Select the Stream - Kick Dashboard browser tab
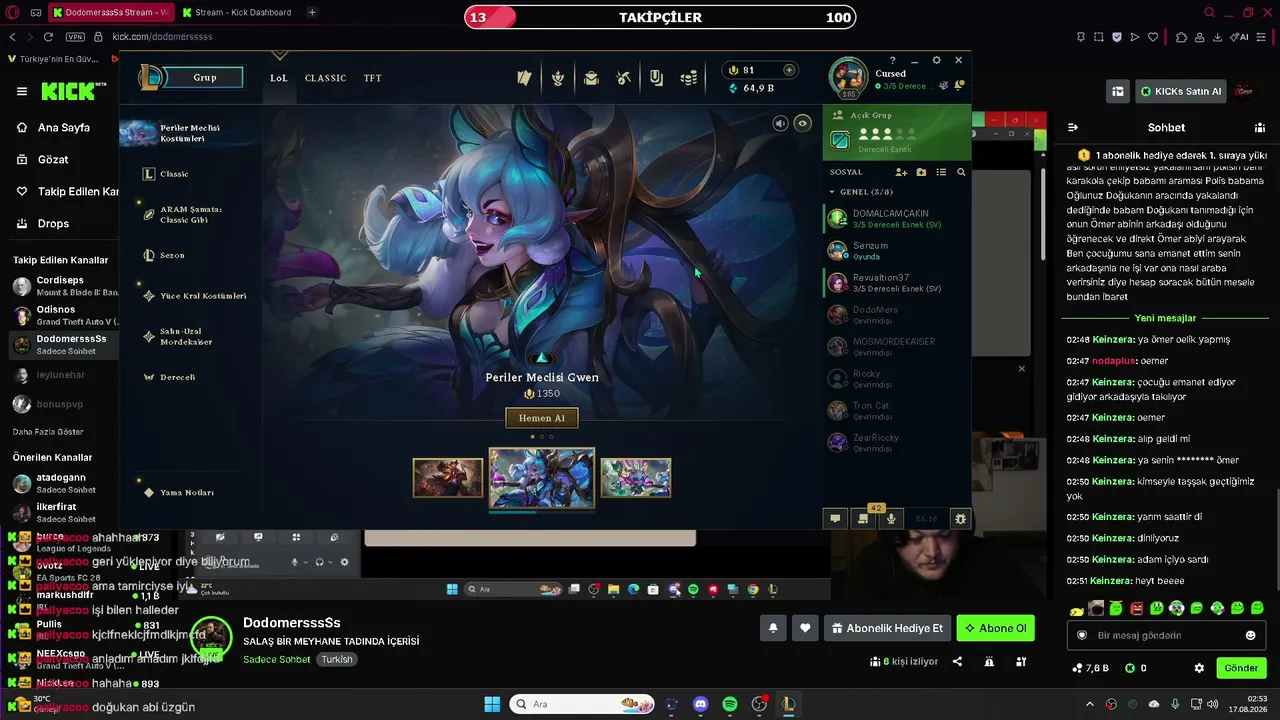The height and width of the screenshot is (720, 1280). click(237, 13)
